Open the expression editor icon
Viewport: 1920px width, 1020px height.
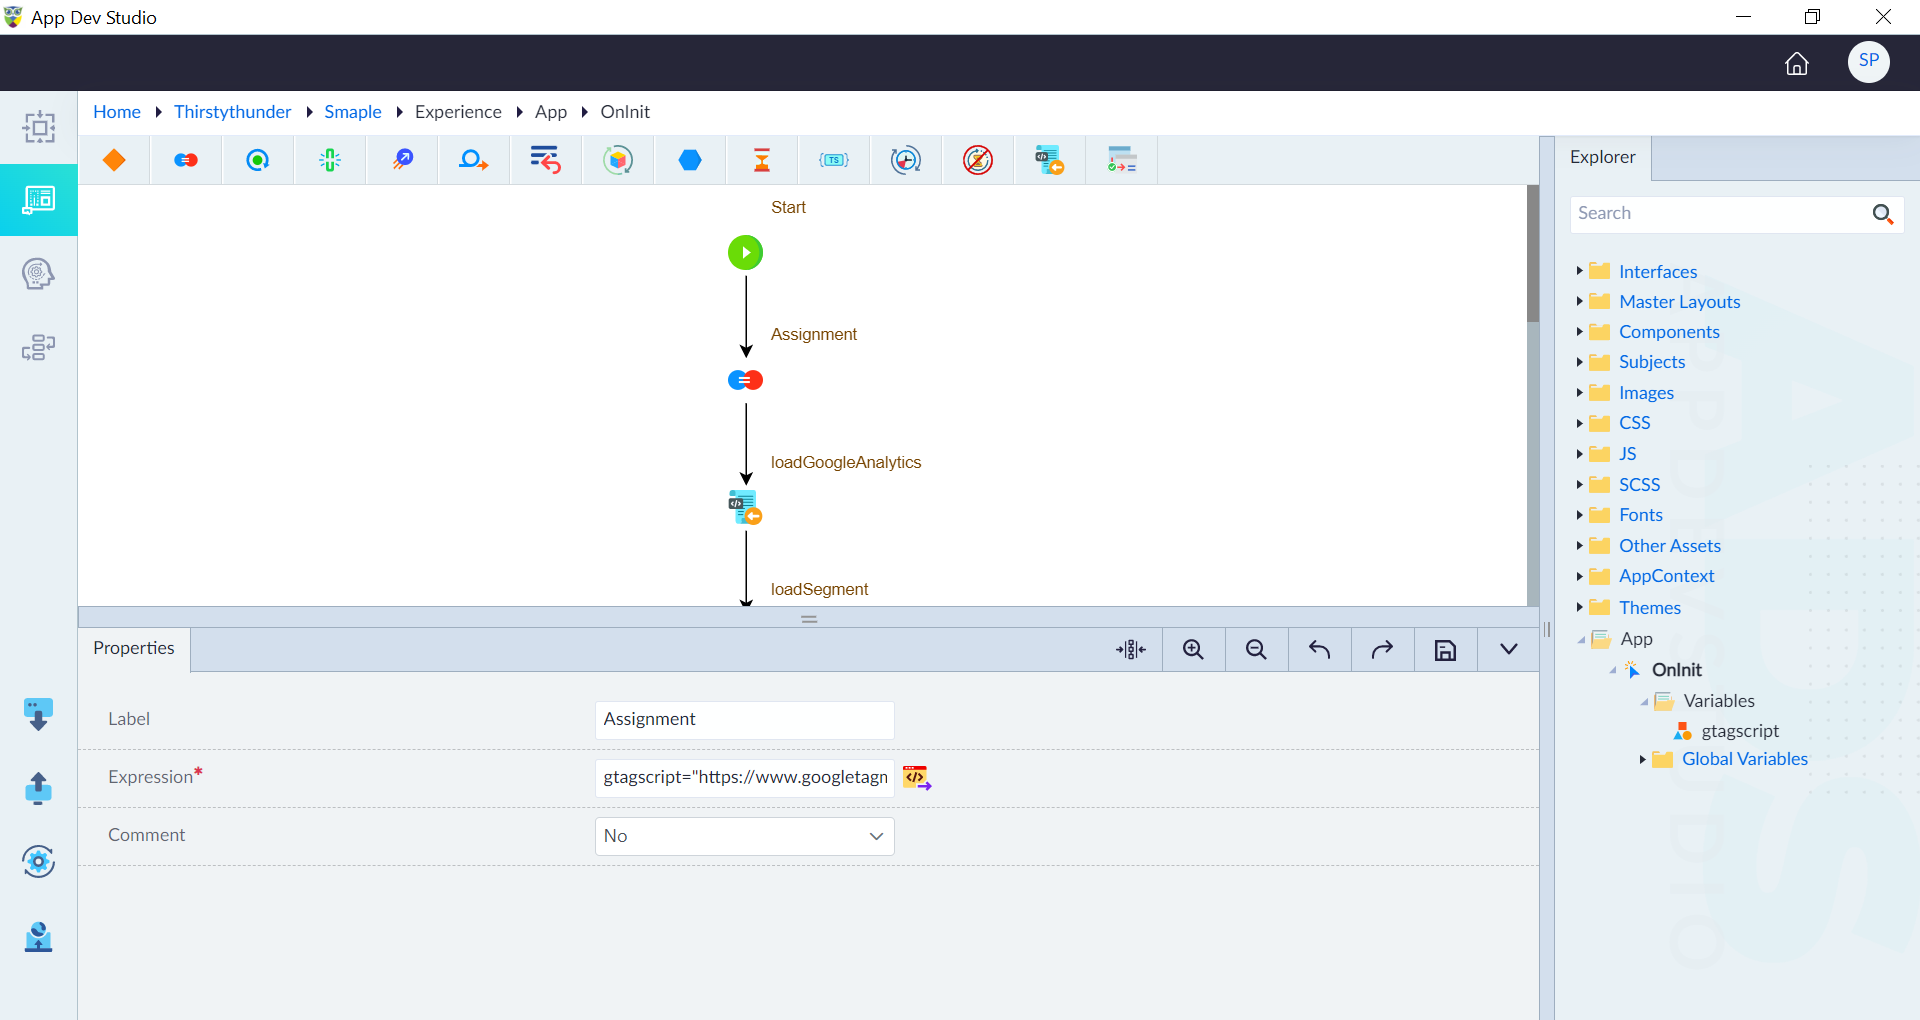click(x=917, y=777)
